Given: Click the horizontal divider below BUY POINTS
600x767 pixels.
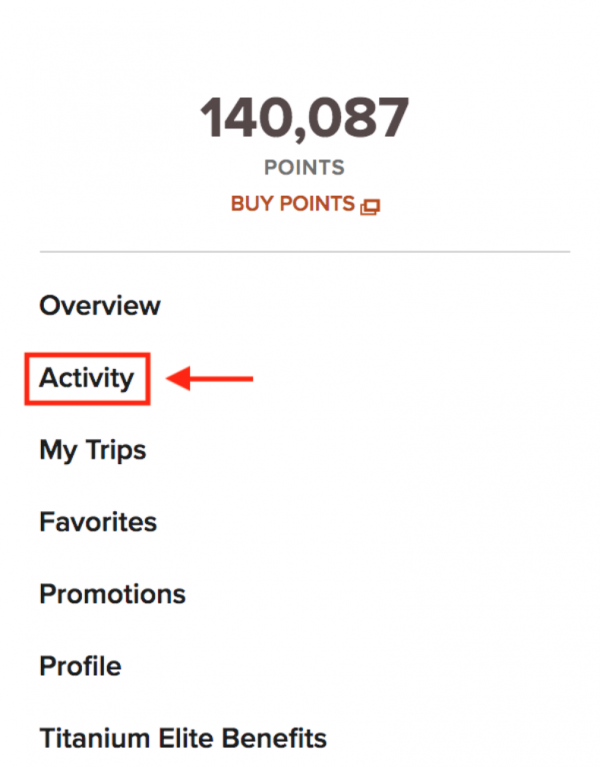Looking at the screenshot, I should pos(305,251).
